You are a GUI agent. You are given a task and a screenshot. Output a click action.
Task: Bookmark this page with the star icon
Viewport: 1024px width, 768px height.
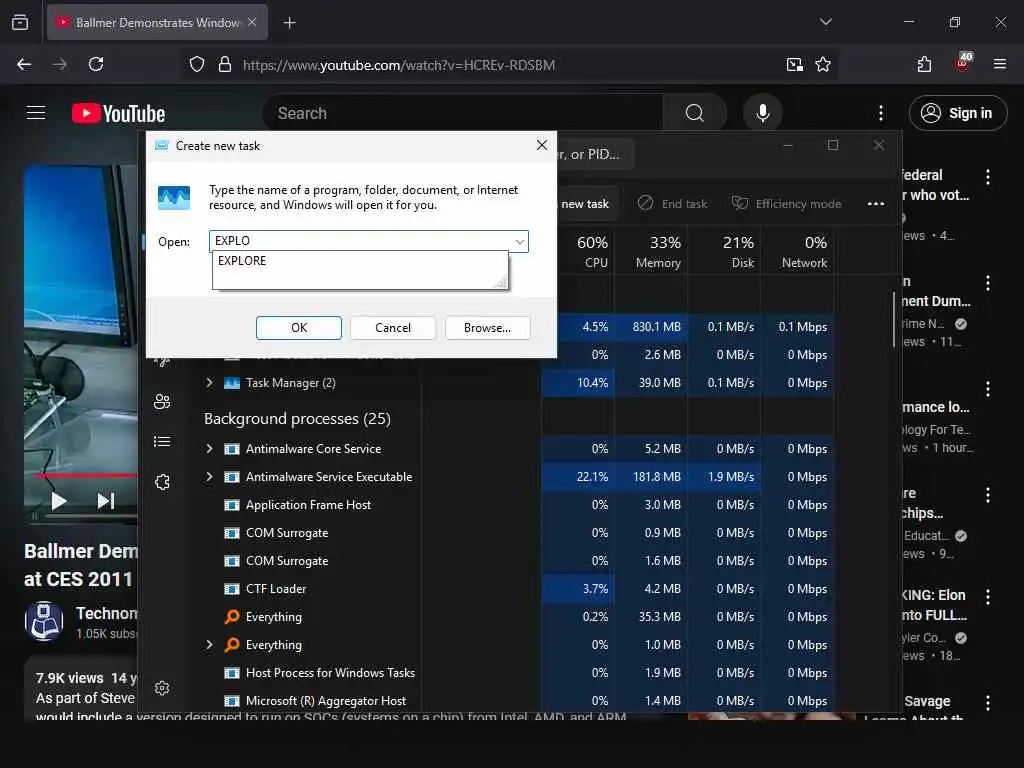coord(823,64)
